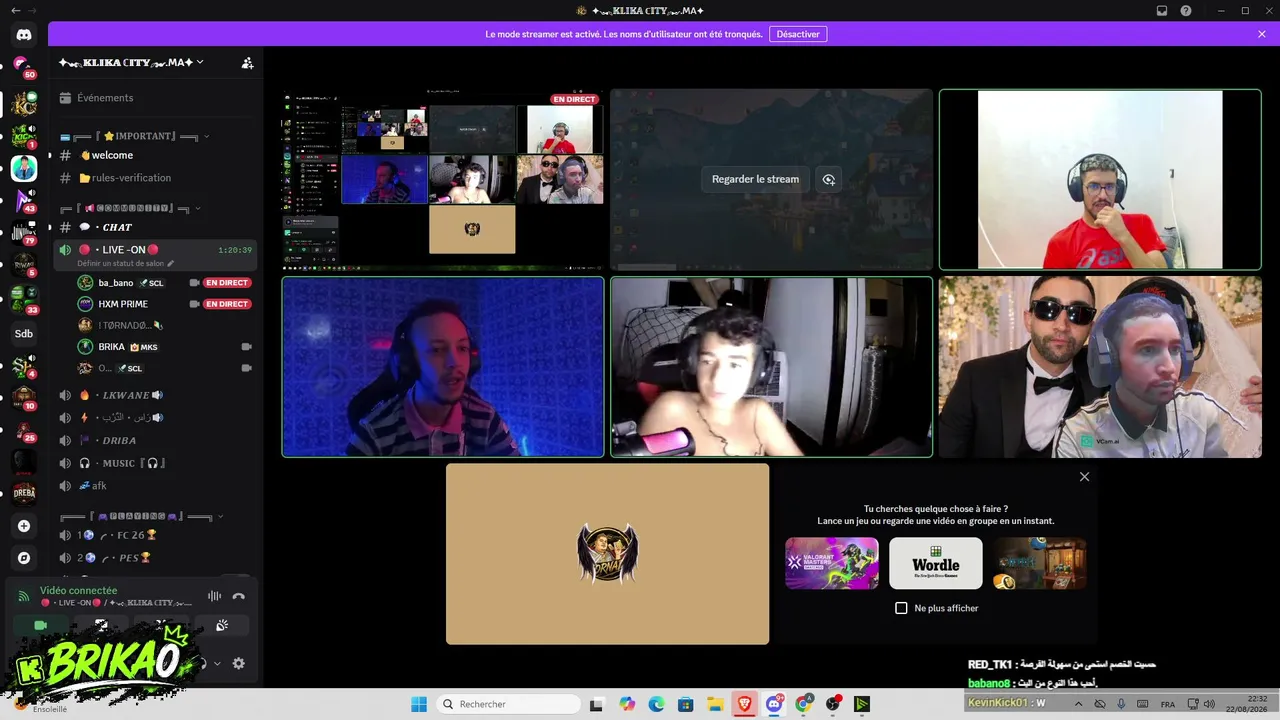Dismiss the streamer mode banner
The image size is (1280, 720).
coord(1262,34)
